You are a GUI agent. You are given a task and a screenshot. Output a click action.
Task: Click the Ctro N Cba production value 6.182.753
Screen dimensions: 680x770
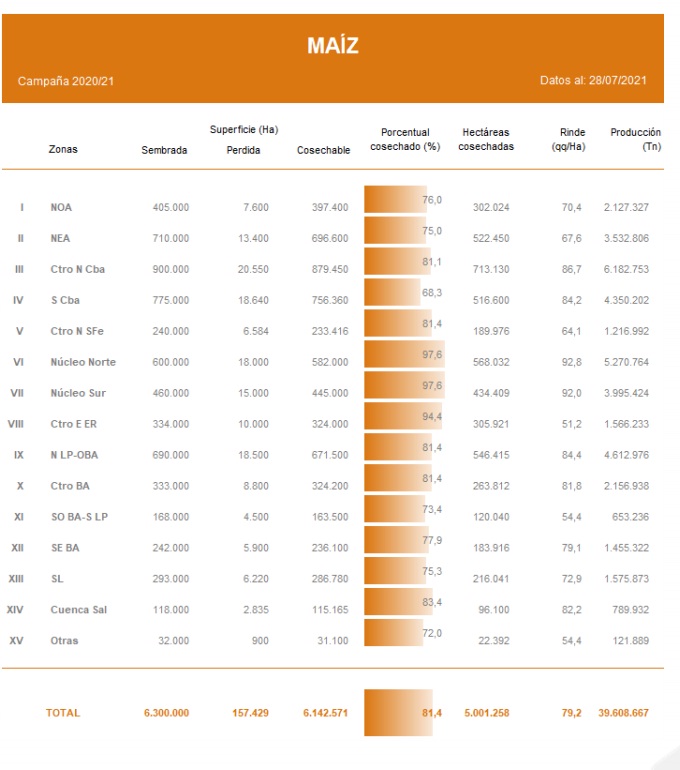click(x=628, y=269)
